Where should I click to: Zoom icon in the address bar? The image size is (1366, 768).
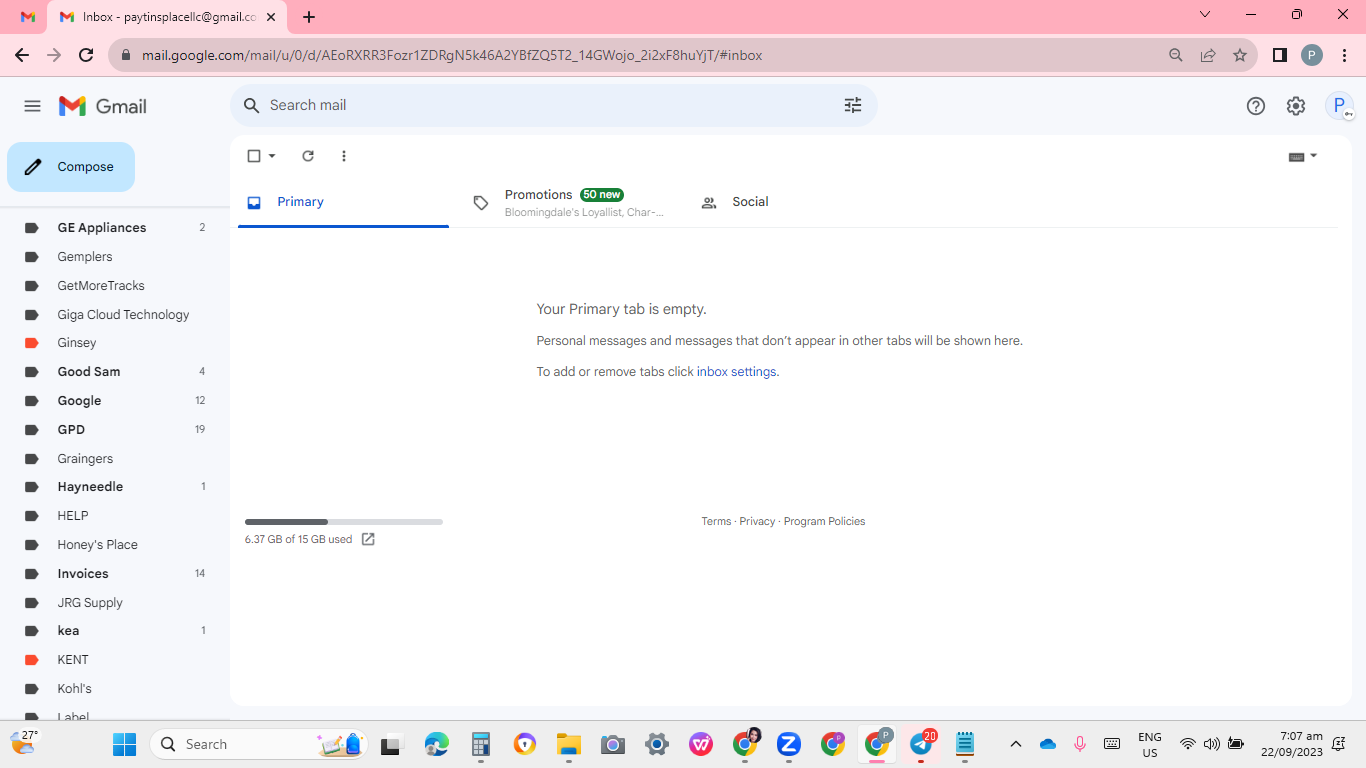point(1176,55)
